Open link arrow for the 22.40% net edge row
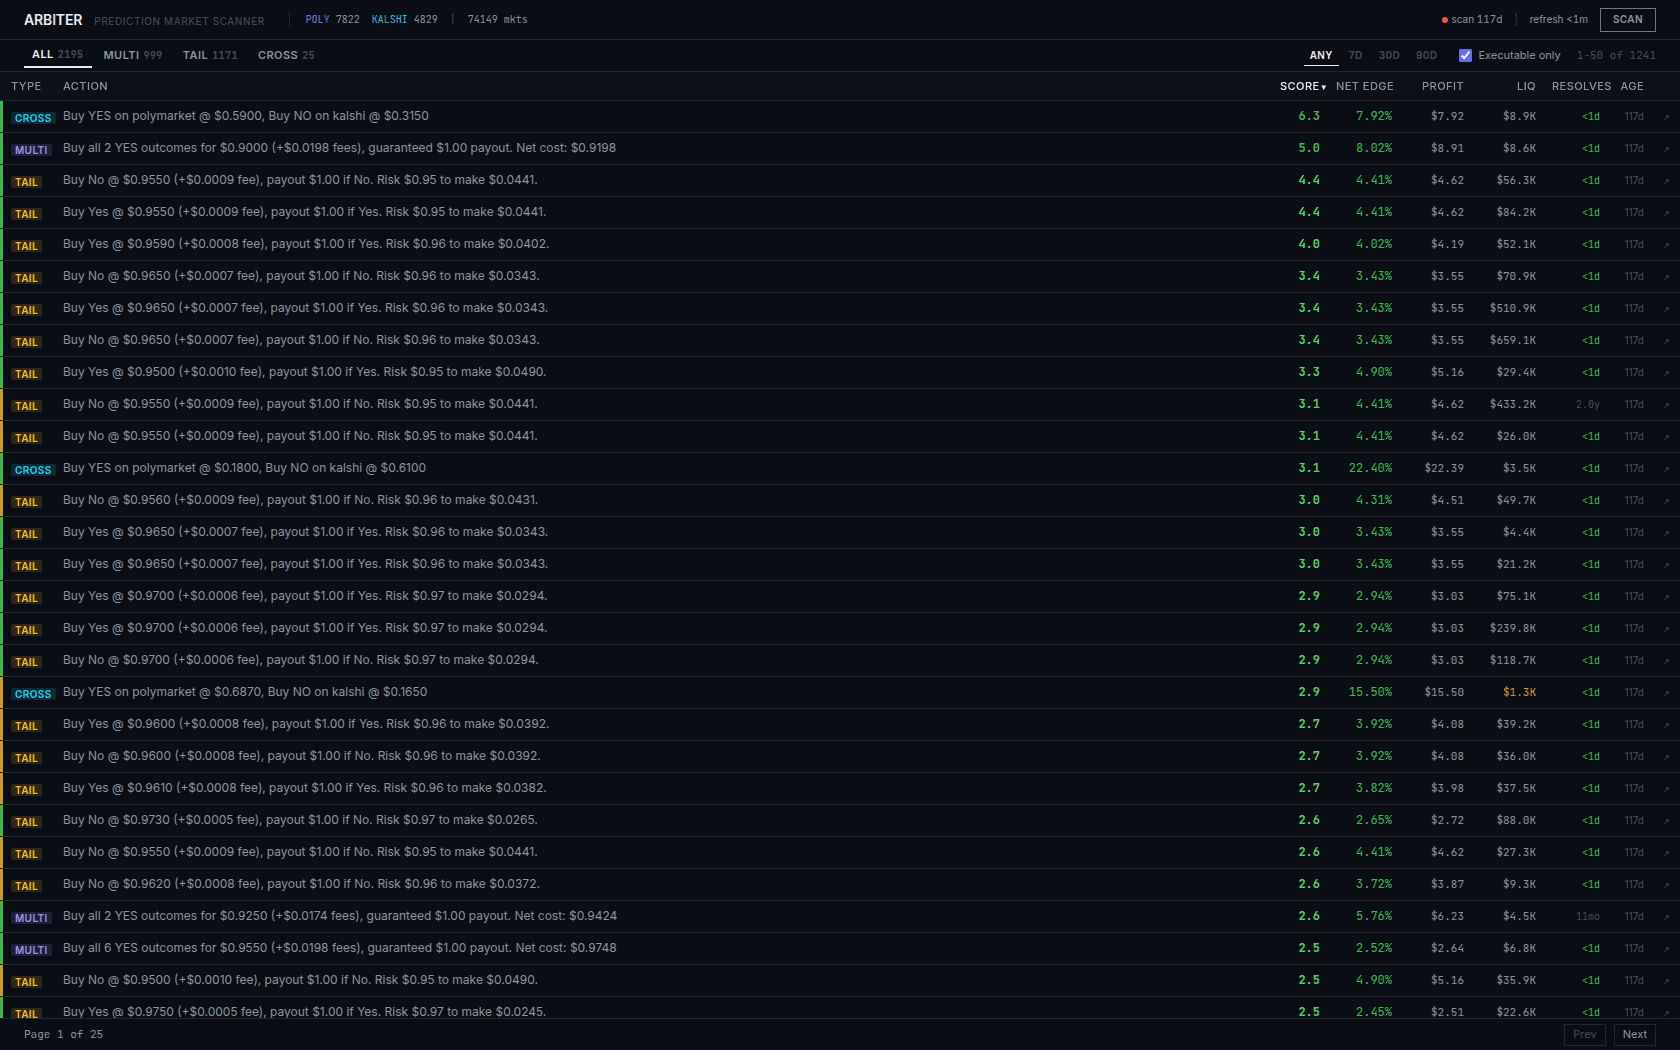Viewport: 1680px width, 1050px height. [x=1666, y=469]
